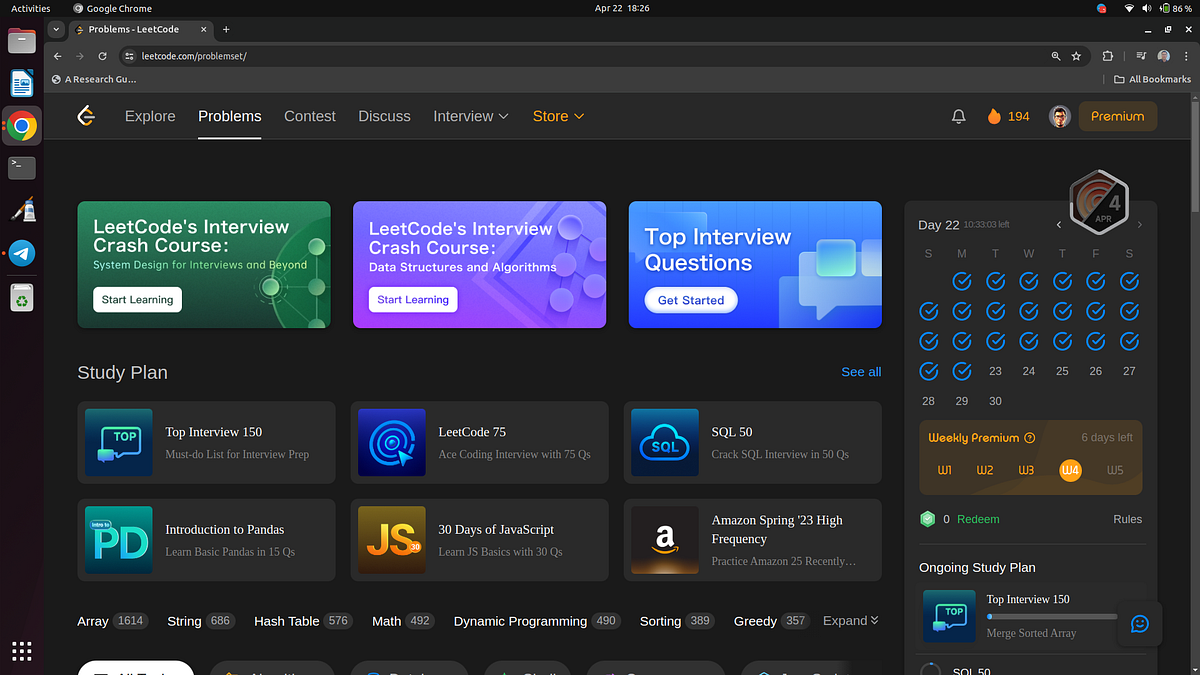The width and height of the screenshot is (1200, 675).
Task: Open notifications via the bell icon
Action: (958, 116)
